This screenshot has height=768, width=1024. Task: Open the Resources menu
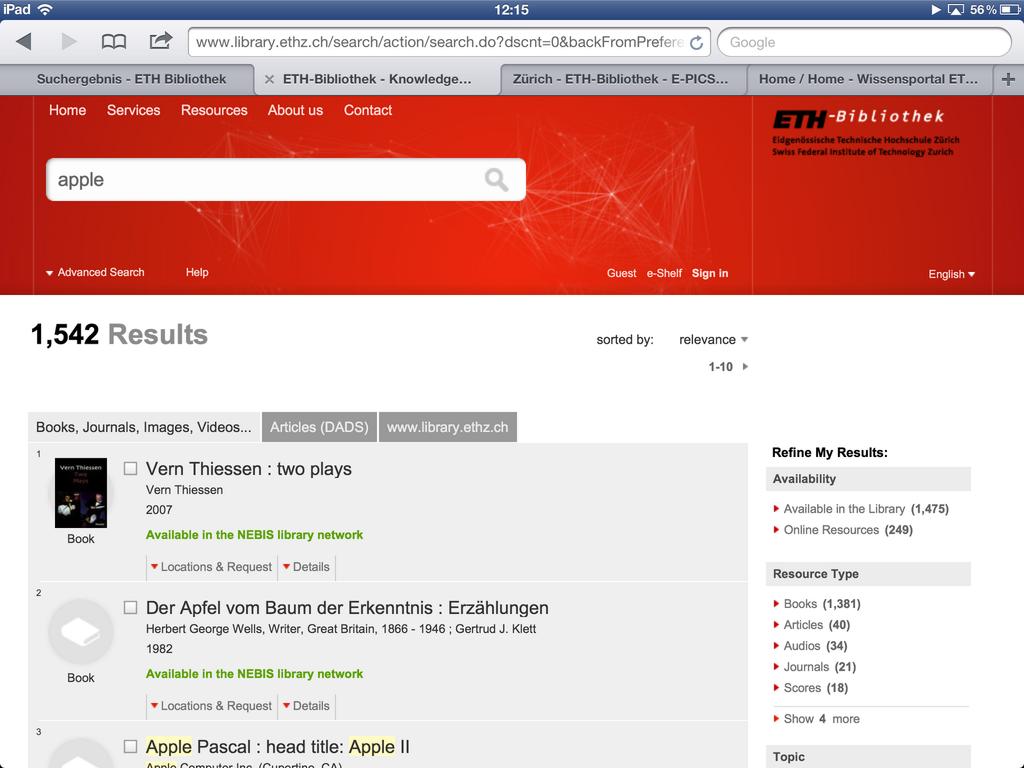[x=214, y=110]
